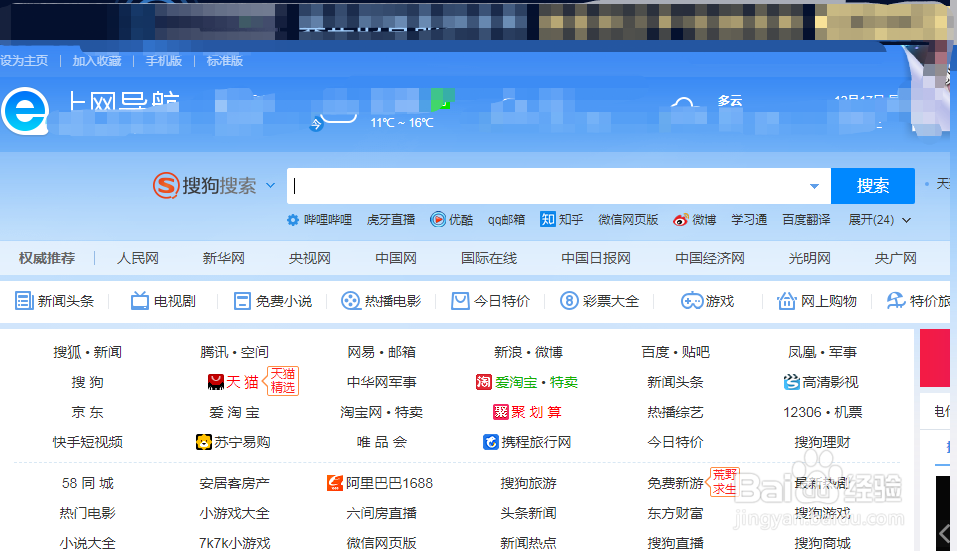This screenshot has height=551, width=957.
Task: Click the 天猫精选 badge
Action: (x=282, y=381)
